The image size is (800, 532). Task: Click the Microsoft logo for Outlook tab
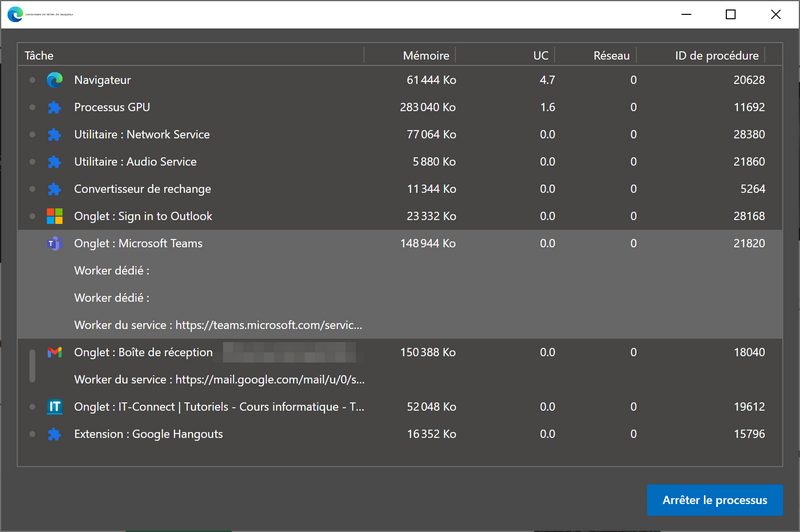click(54, 216)
